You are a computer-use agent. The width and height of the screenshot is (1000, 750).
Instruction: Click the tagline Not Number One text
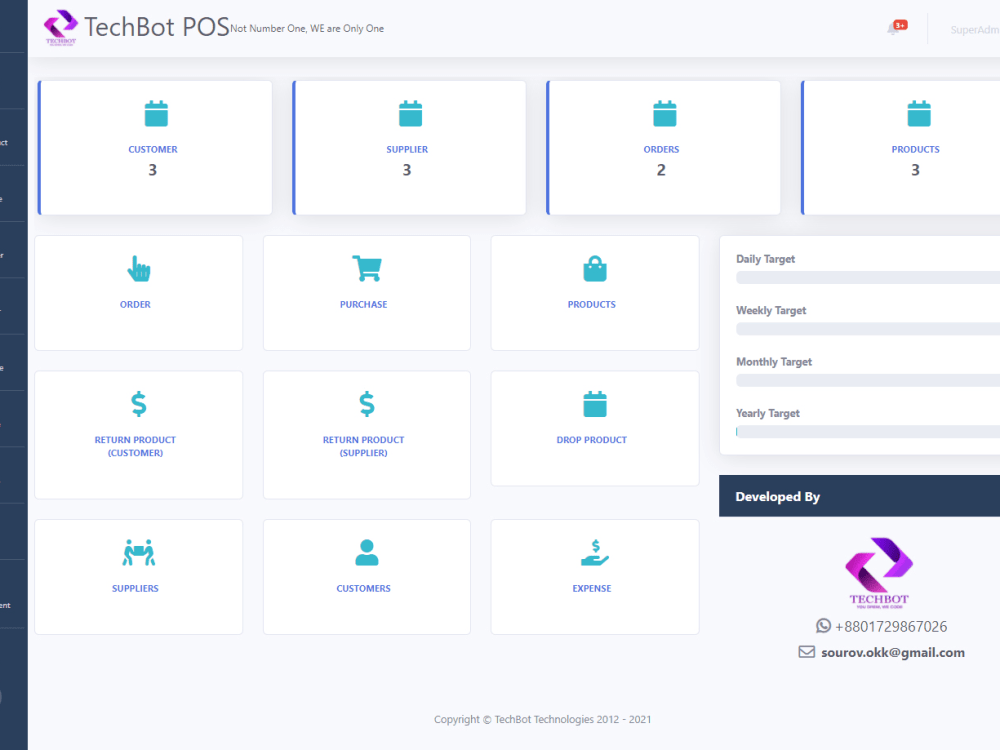pos(307,29)
